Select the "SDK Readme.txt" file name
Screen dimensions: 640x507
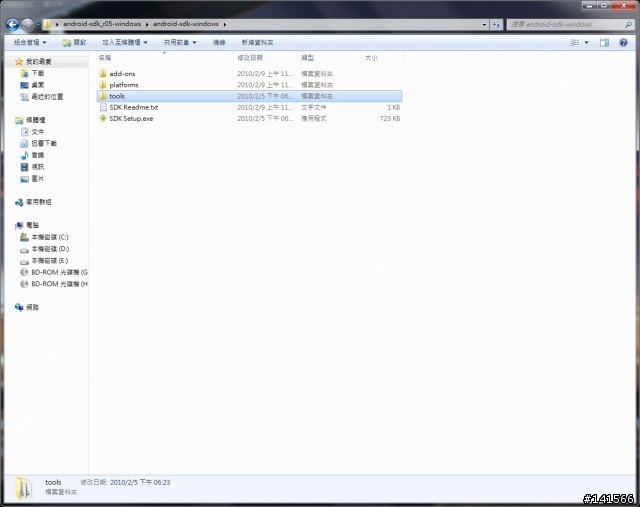pos(133,107)
